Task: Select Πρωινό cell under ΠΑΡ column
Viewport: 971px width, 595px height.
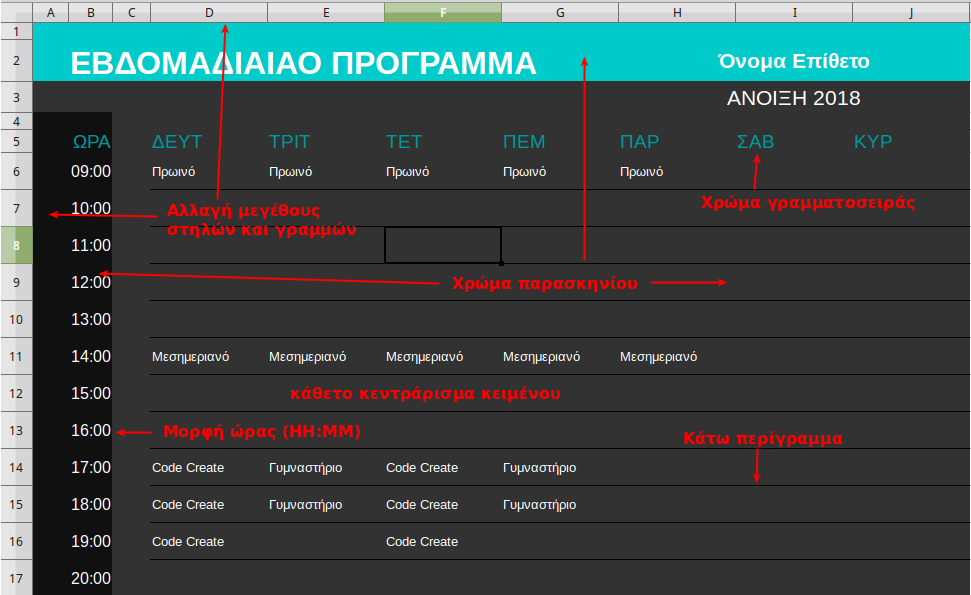Action: (x=641, y=171)
